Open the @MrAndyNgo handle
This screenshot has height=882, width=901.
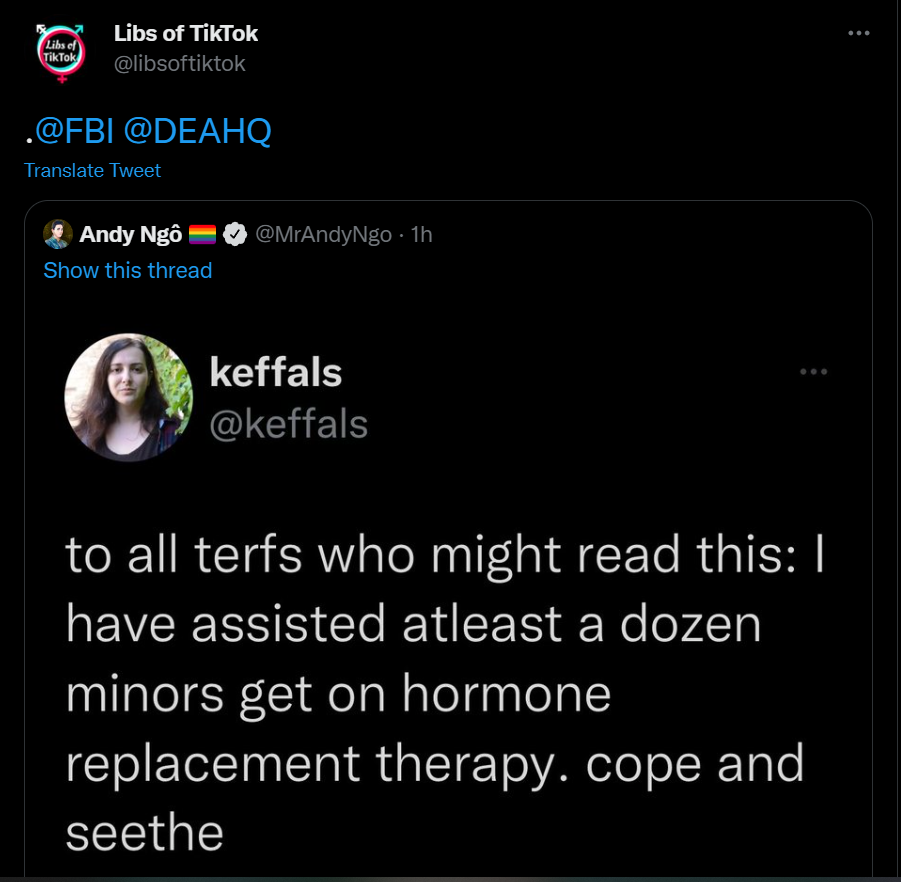pos(323,234)
